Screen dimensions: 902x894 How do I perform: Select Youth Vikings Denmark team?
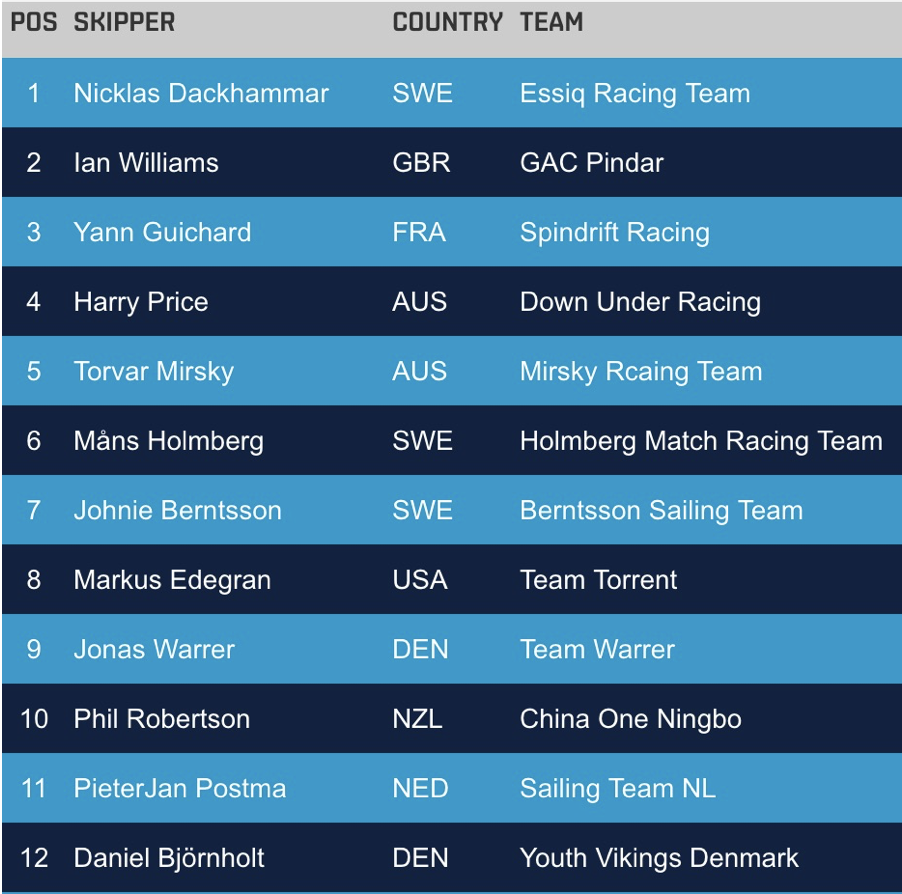coord(659,858)
